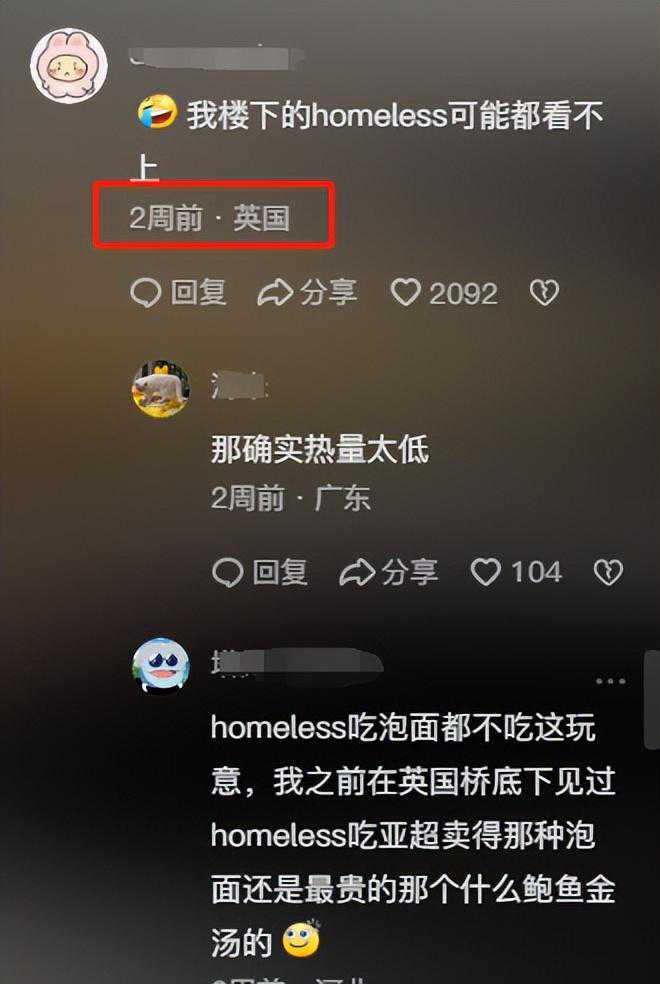660x984 pixels.
Task: Reply to the 那确实热量太低 comment
Action: click(x=260, y=572)
